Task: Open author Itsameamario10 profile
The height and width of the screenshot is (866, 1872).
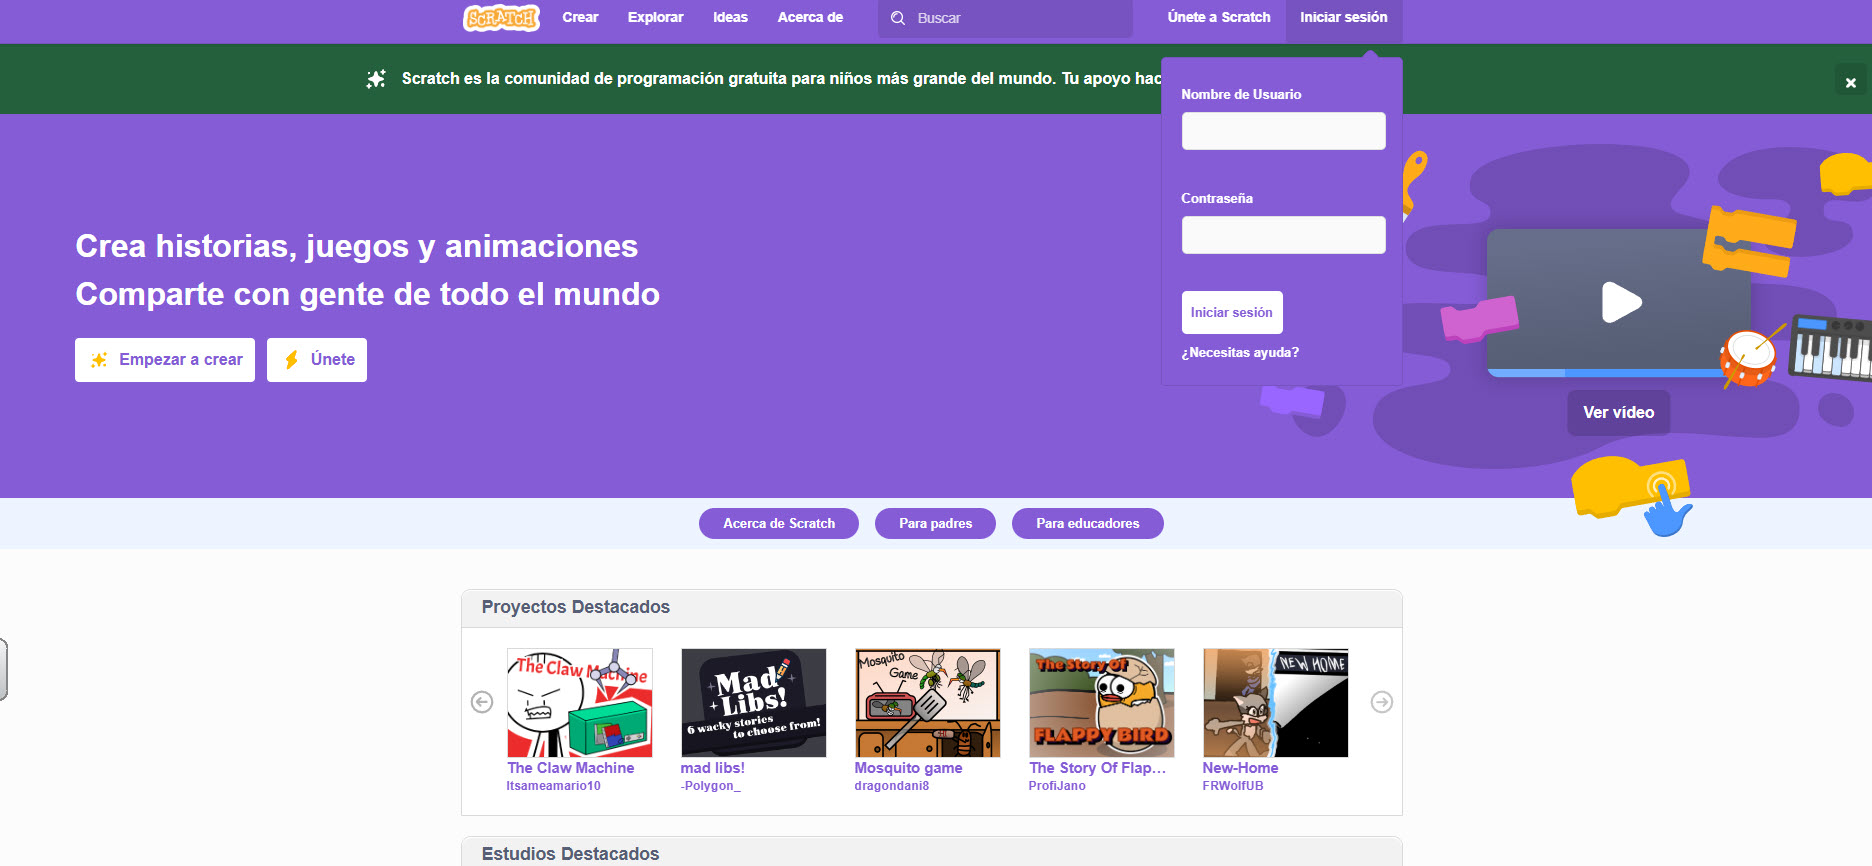Action: tap(554, 786)
